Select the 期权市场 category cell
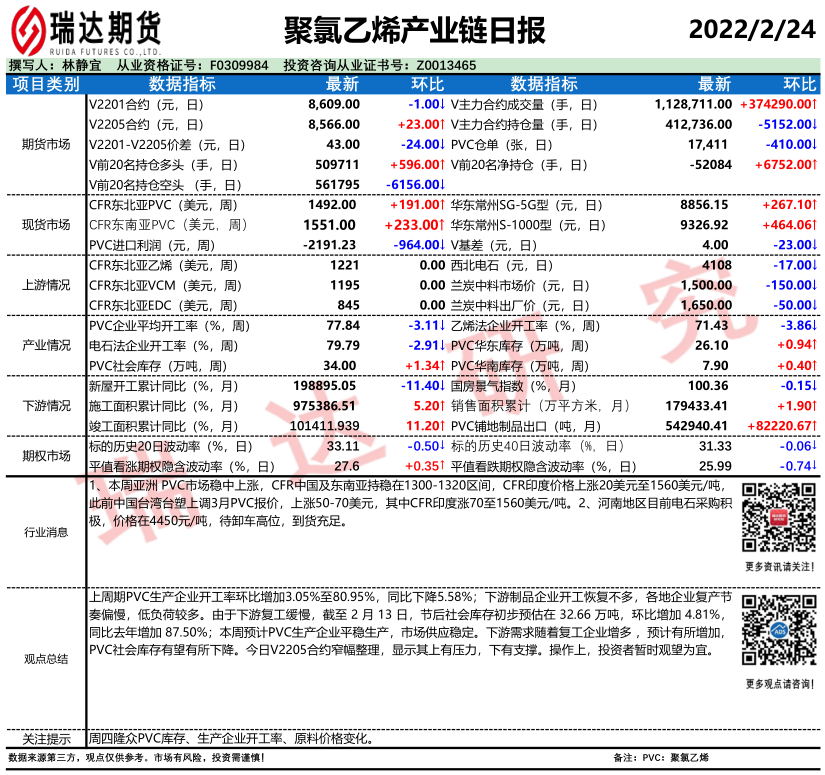 [x=46, y=456]
